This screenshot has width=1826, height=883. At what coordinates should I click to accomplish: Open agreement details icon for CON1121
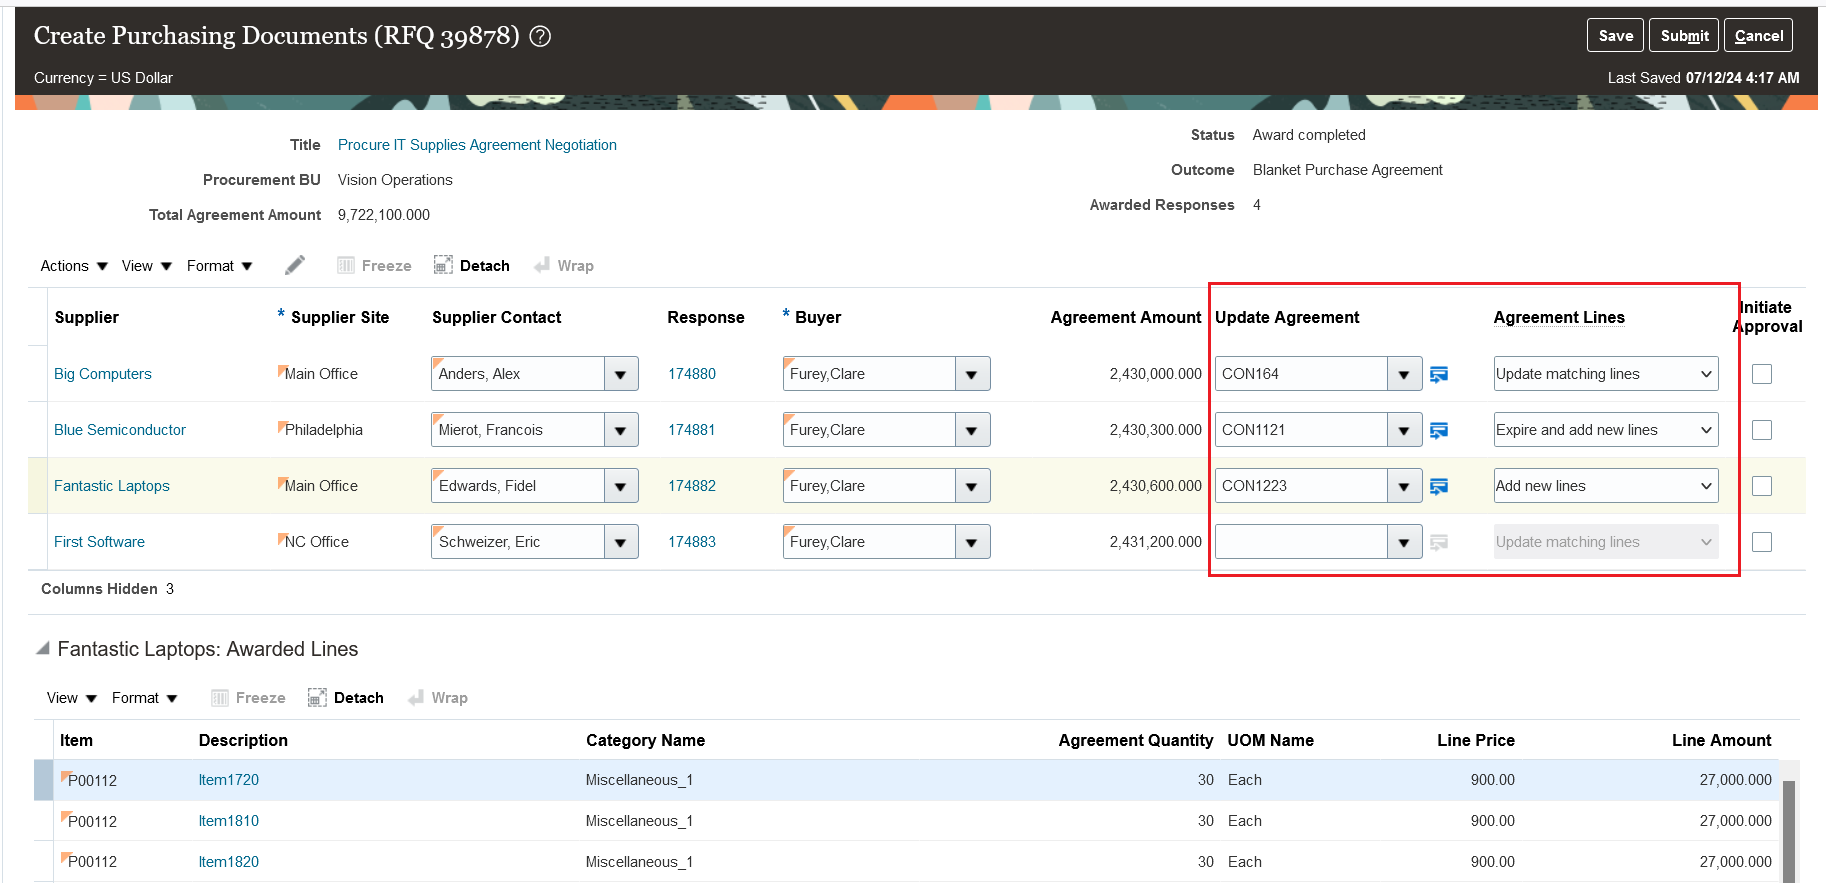(x=1439, y=430)
